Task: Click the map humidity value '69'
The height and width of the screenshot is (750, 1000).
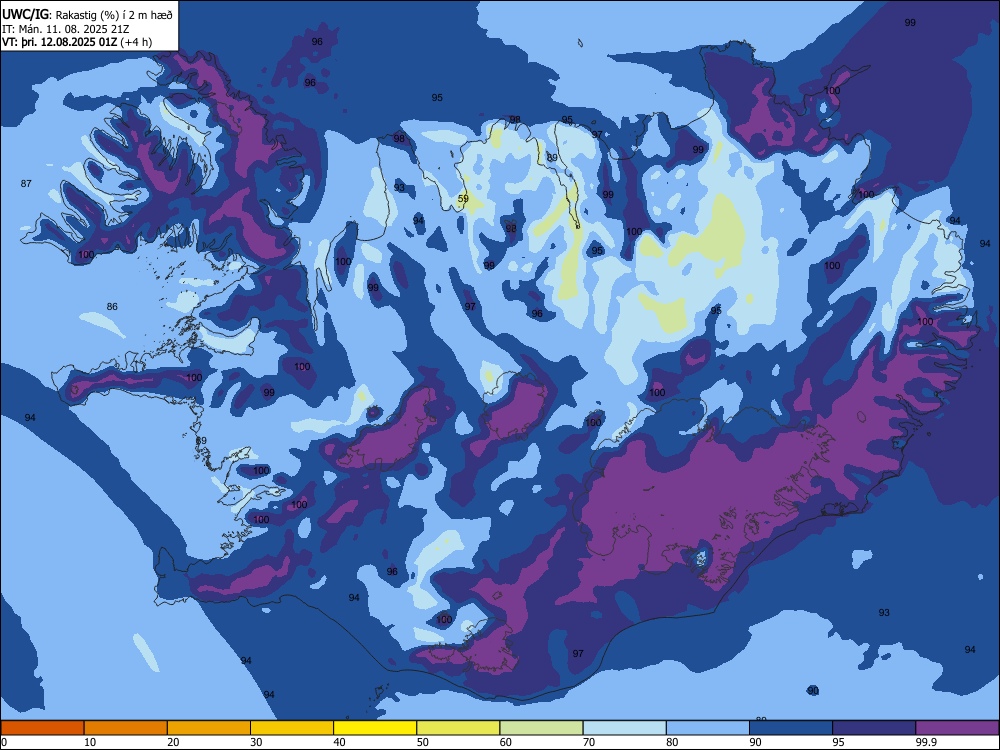Action: pos(202,441)
